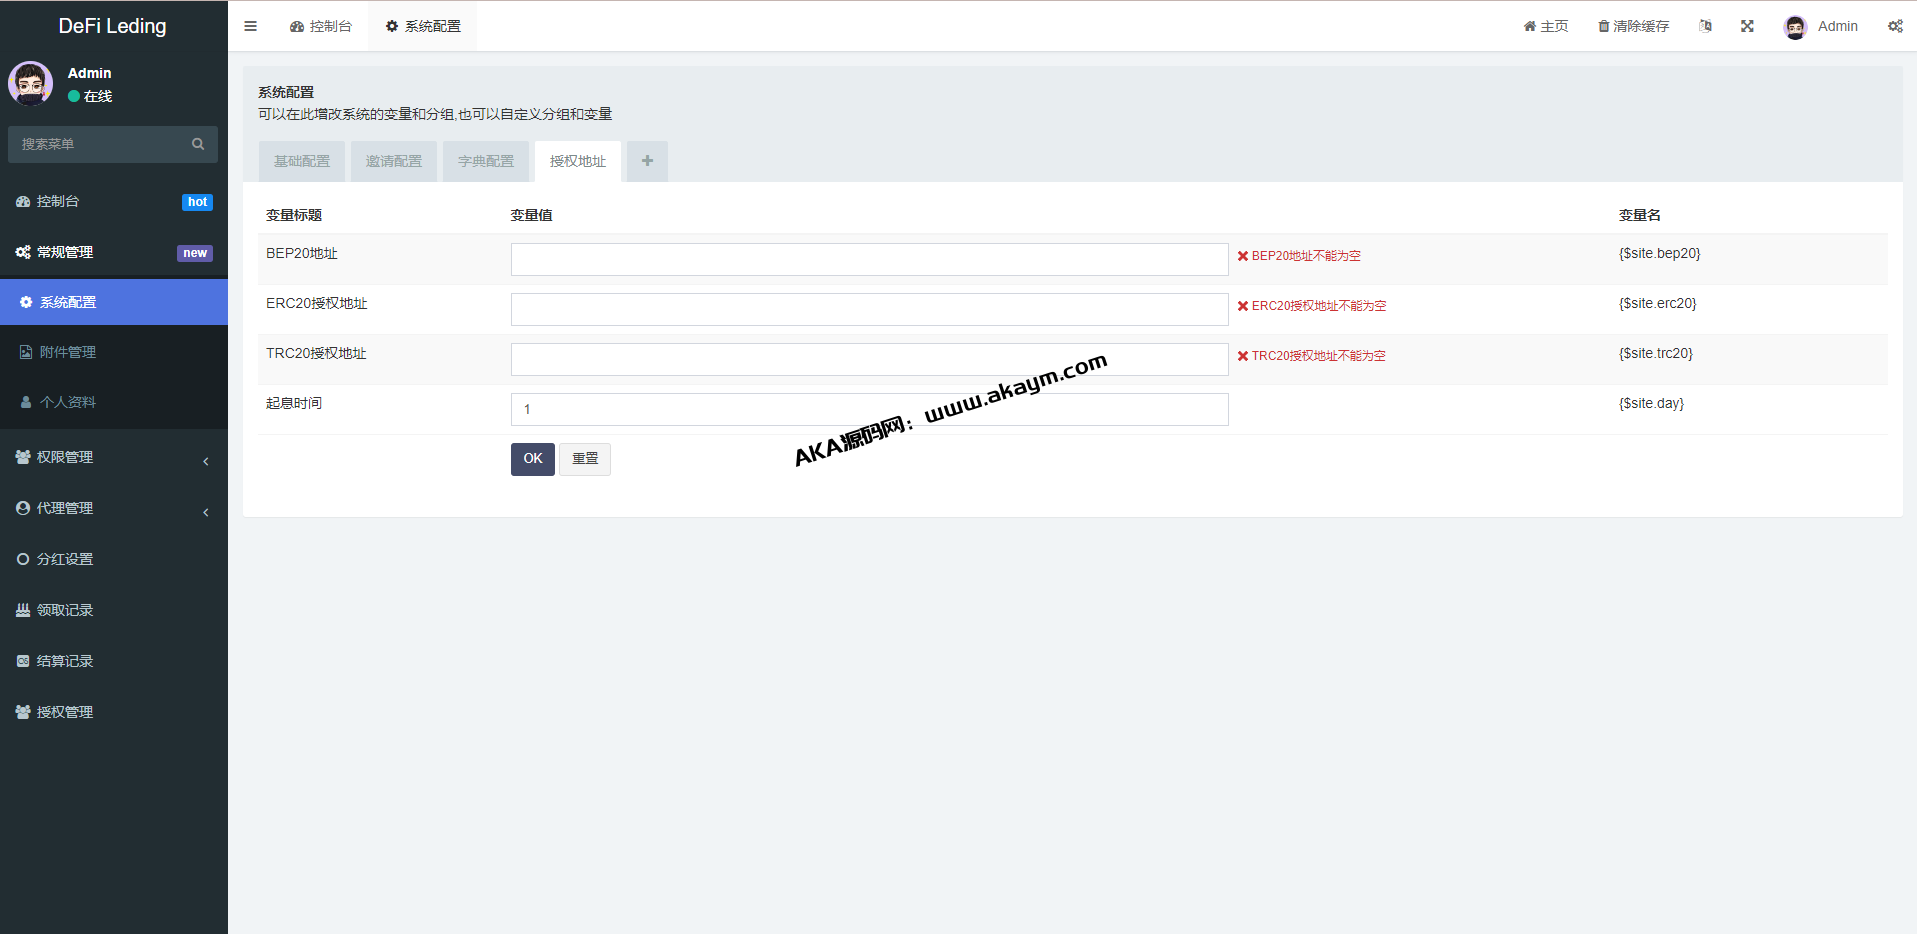
Task: Open the 字典配置 tab
Action: (486, 161)
